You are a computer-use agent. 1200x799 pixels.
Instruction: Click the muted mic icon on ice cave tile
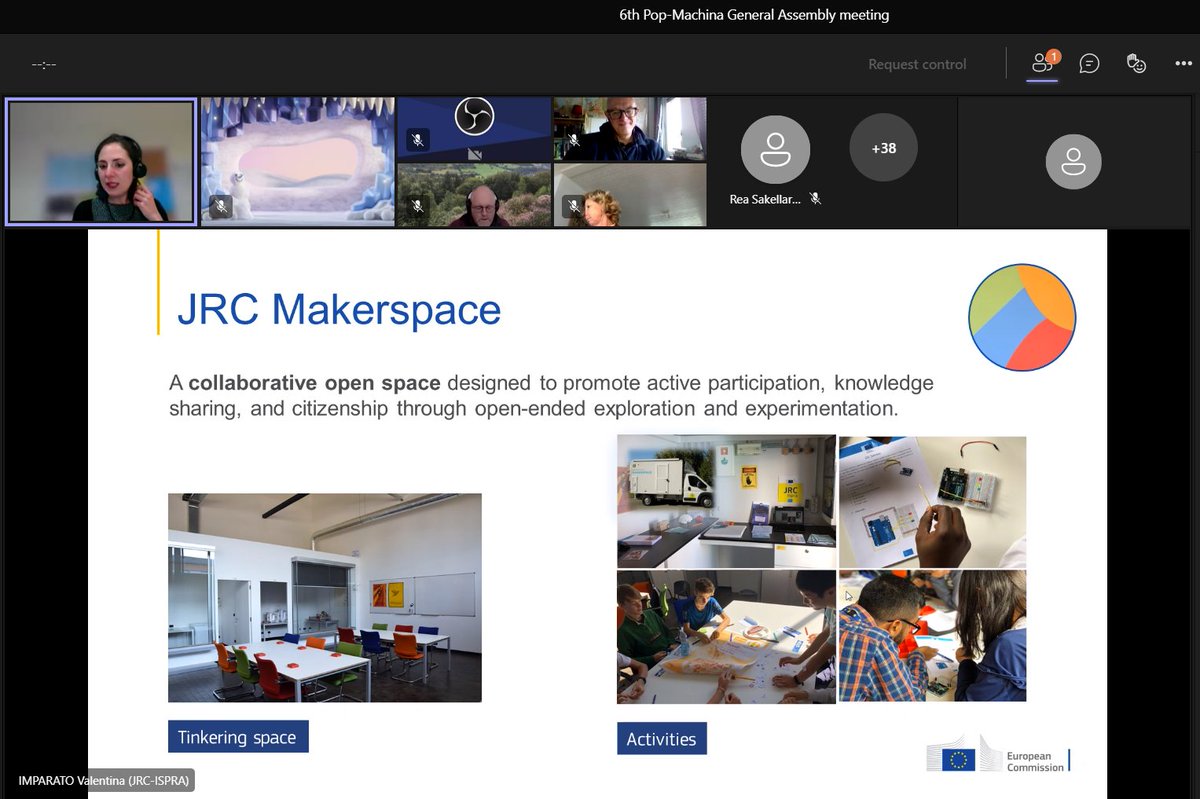coord(221,207)
